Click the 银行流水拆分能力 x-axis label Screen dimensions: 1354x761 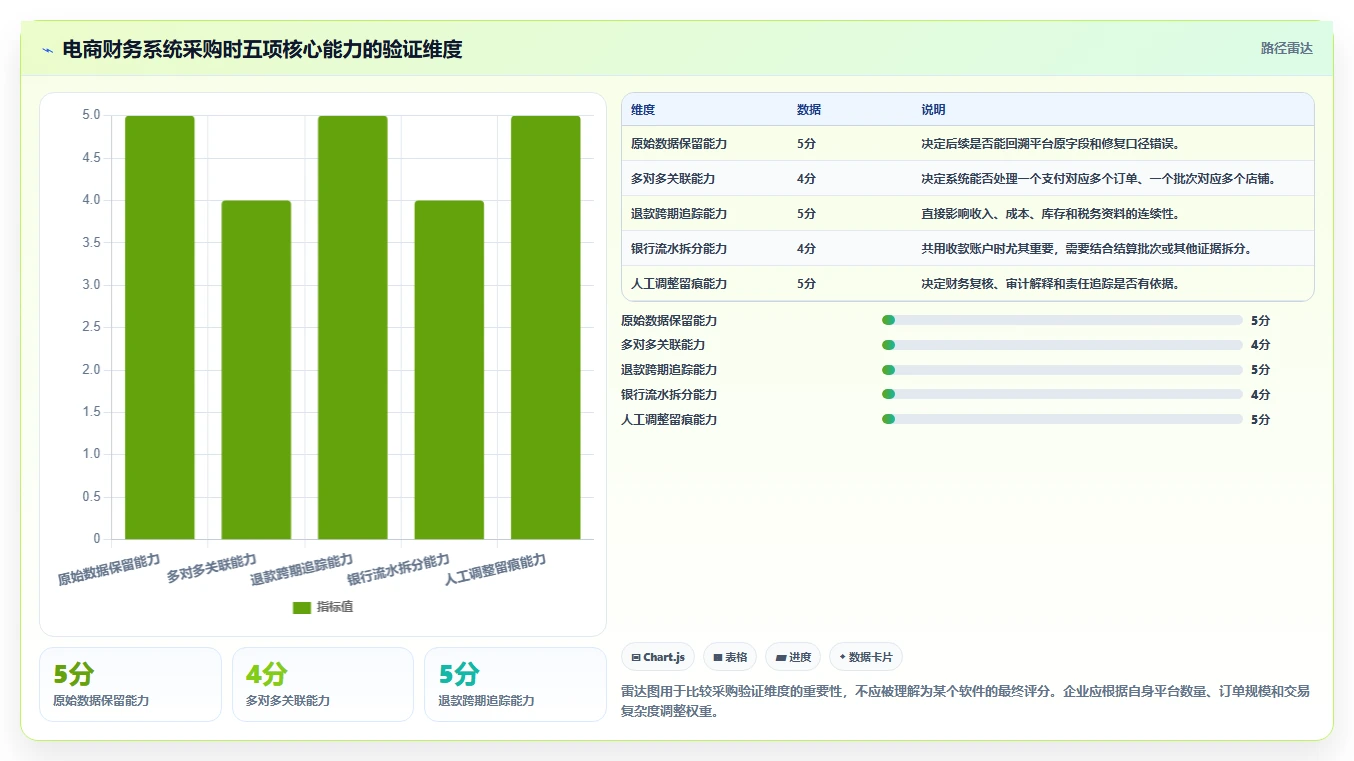(398, 569)
